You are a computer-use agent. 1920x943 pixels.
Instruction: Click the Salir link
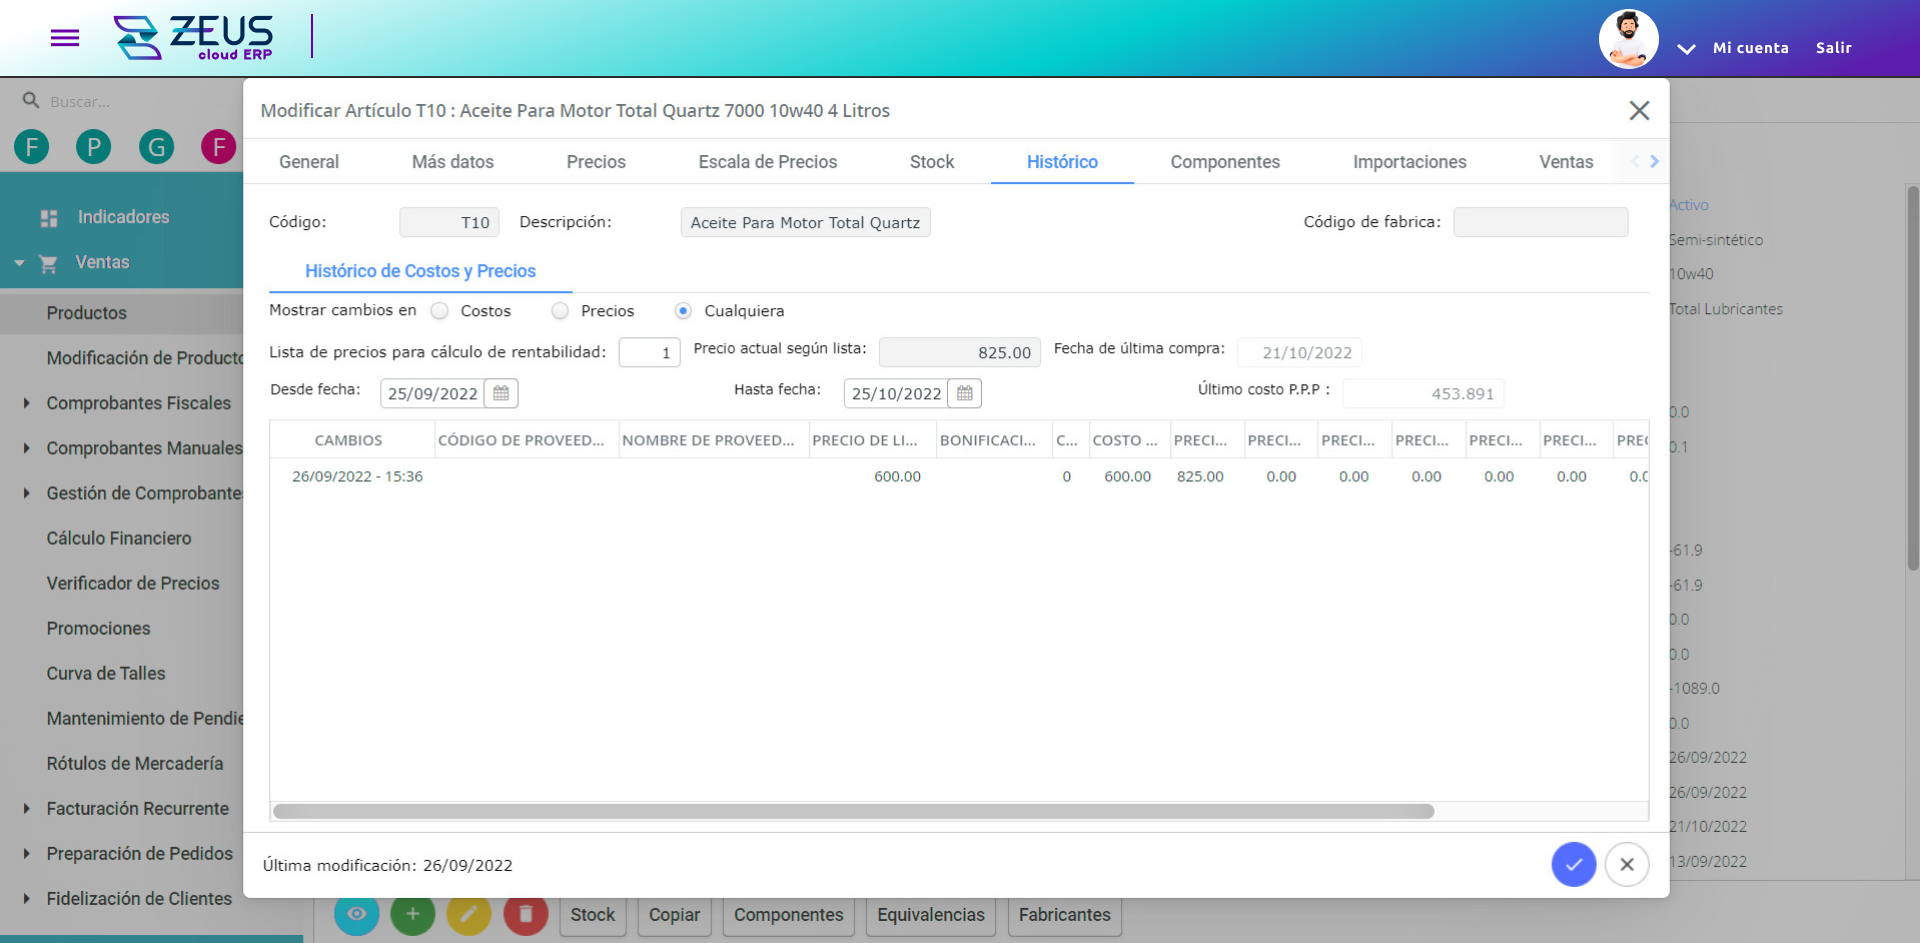click(x=1833, y=48)
